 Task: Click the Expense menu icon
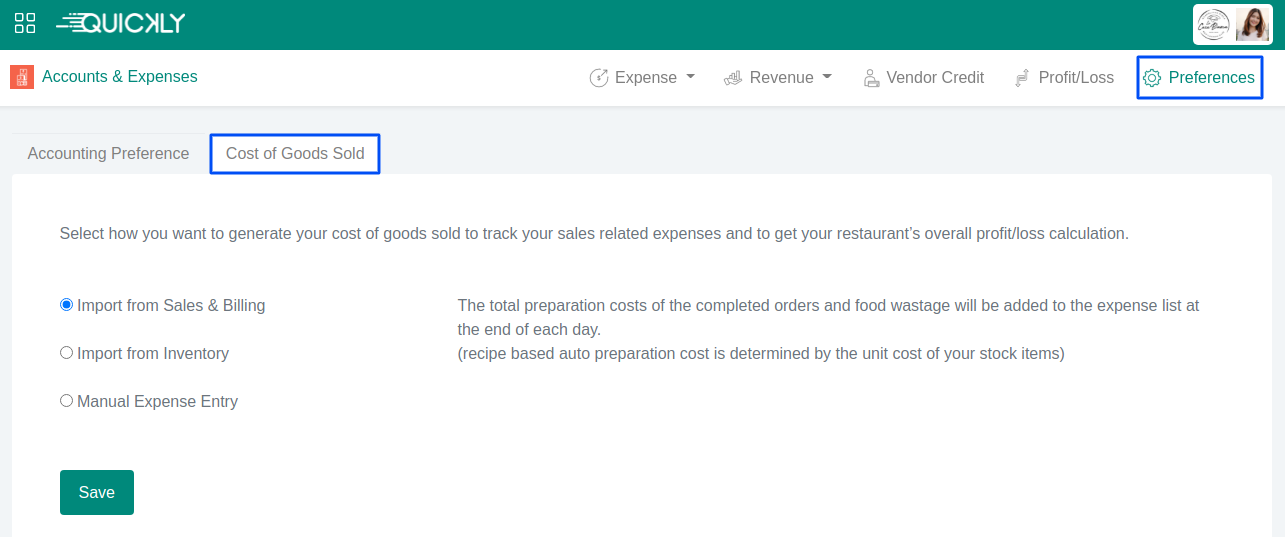[599, 78]
